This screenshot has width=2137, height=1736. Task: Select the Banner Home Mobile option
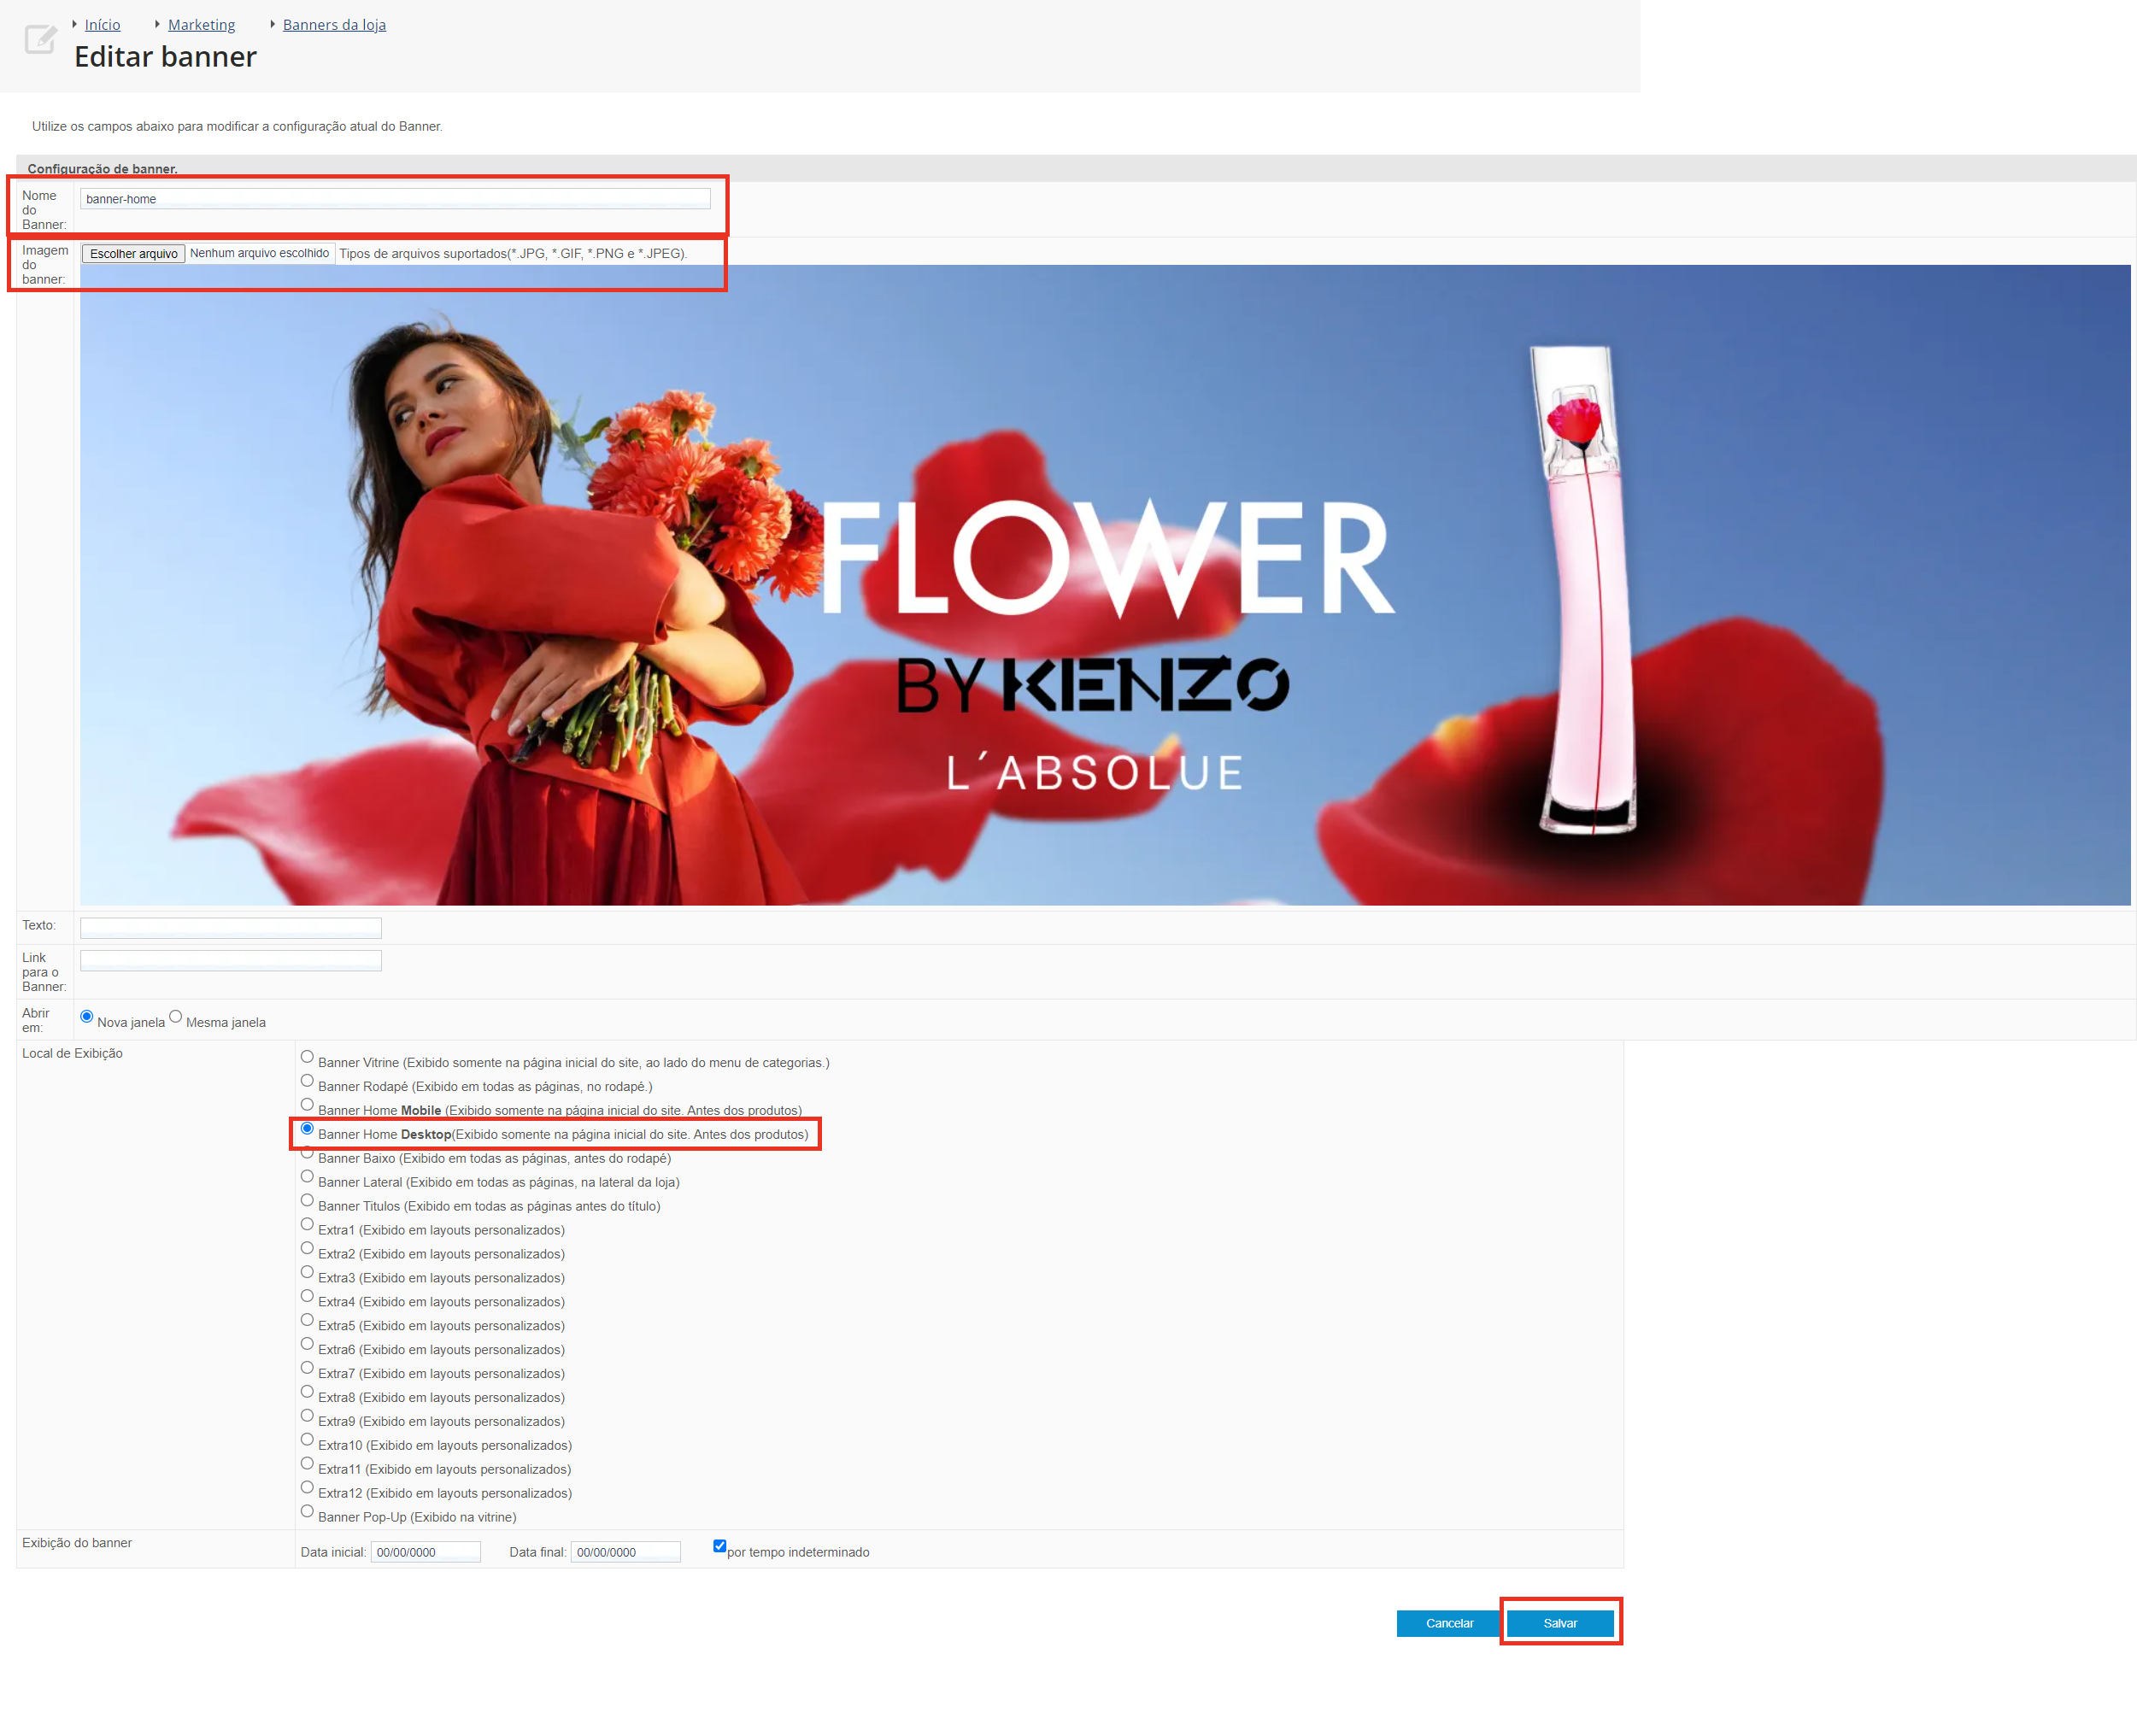click(307, 1105)
